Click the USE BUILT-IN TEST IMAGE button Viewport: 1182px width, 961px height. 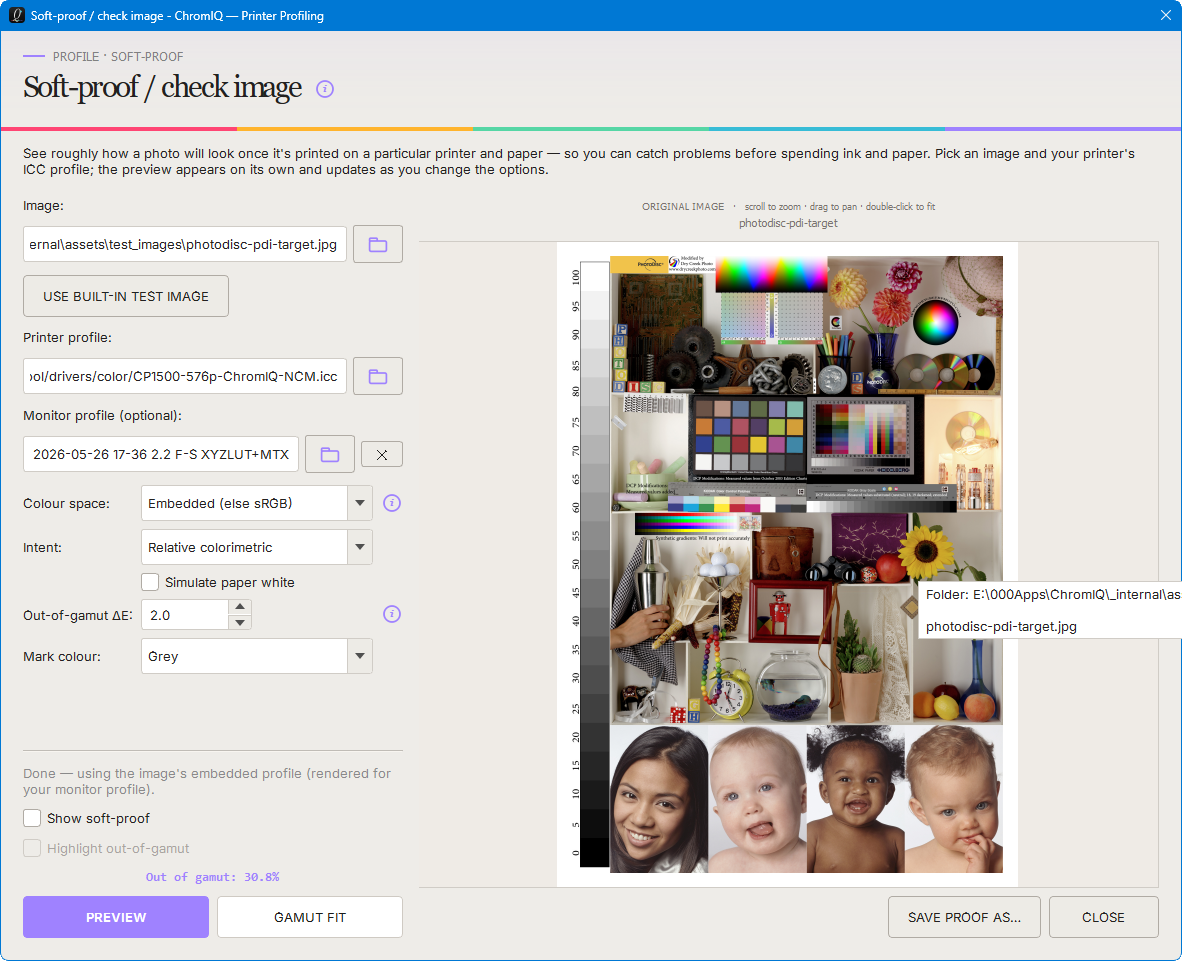point(126,296)
